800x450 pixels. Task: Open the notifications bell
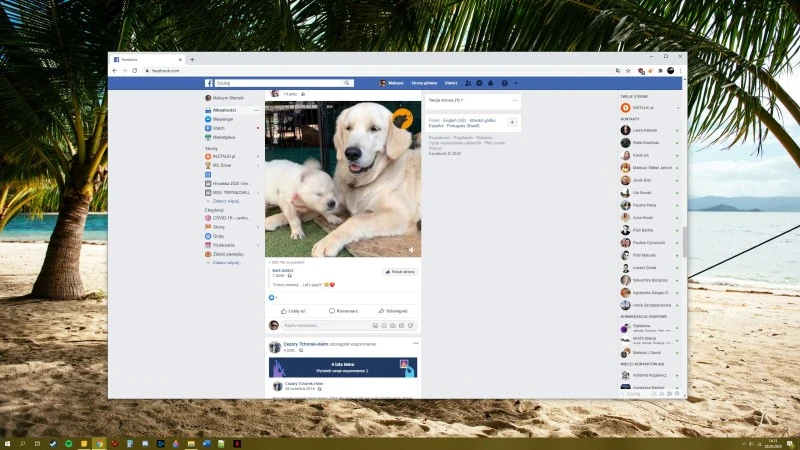pos(490,83)
